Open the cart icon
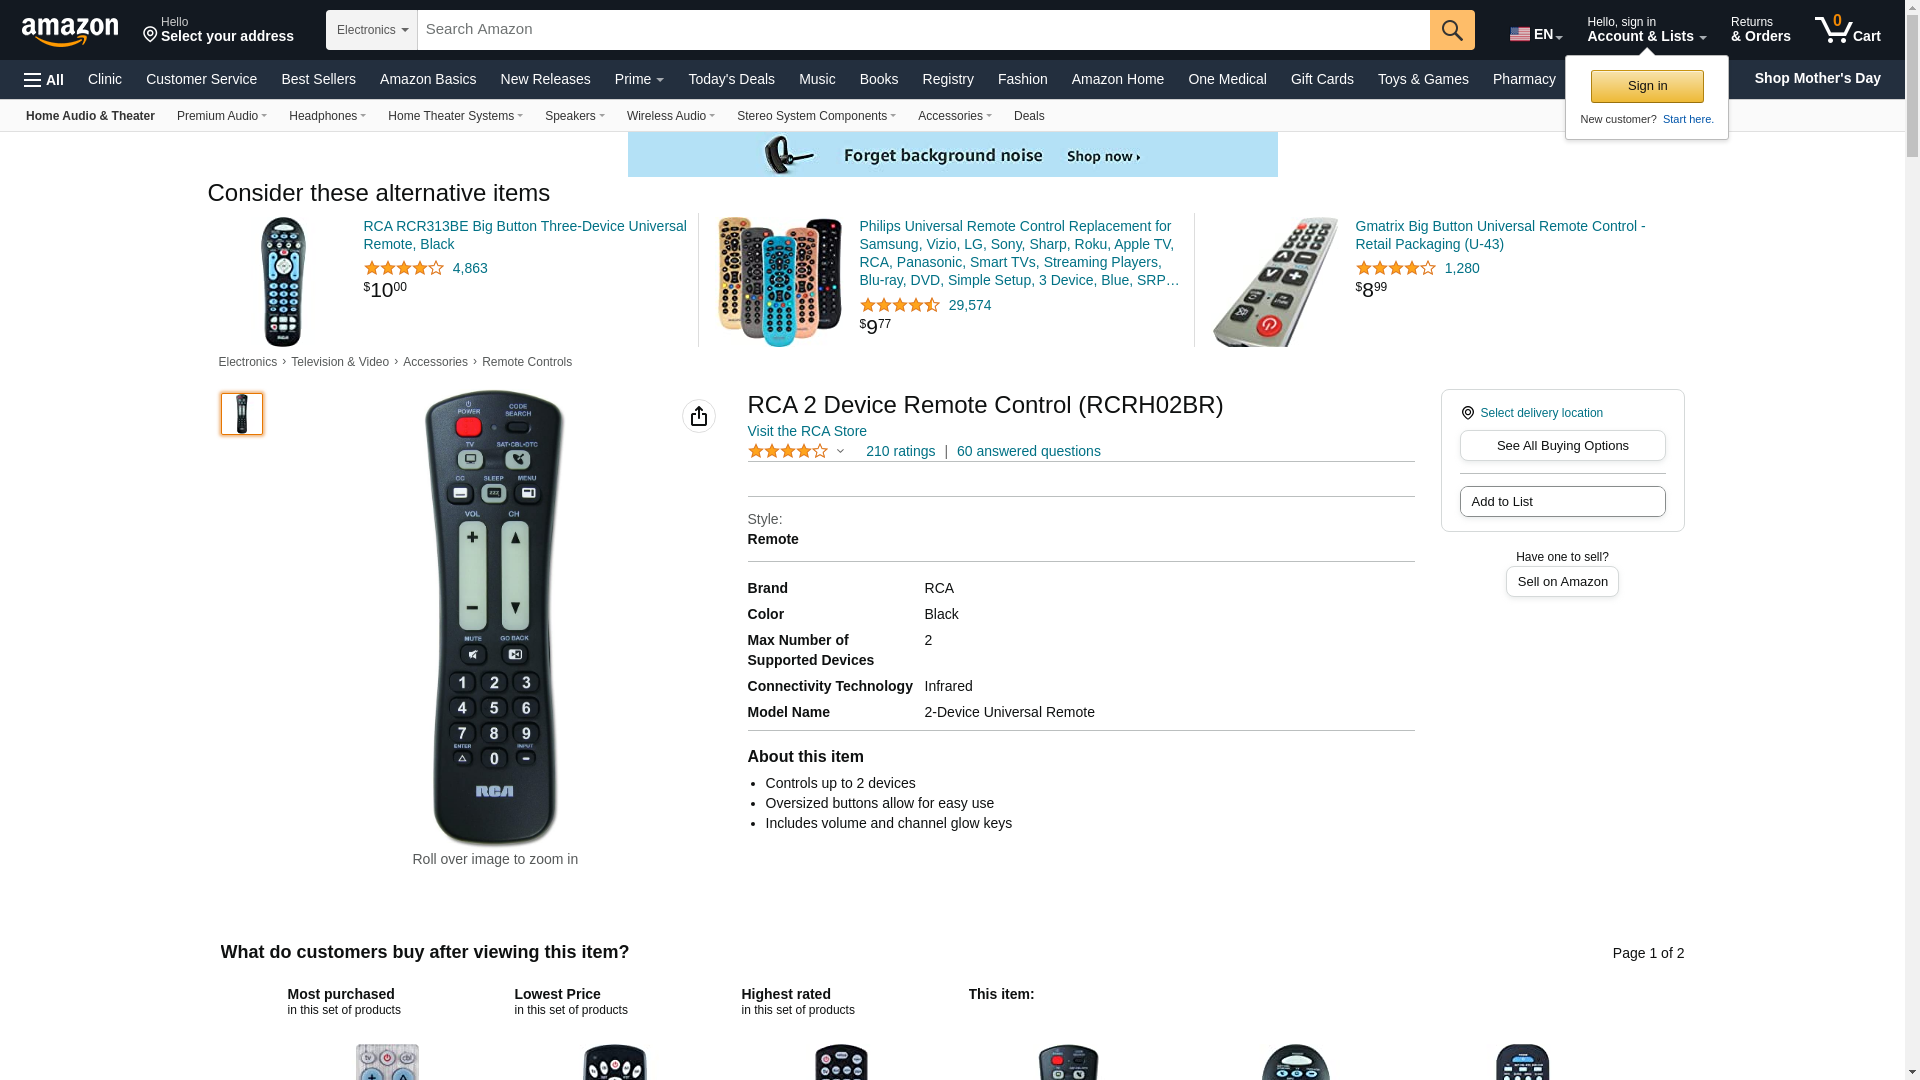 (1848, 30)
